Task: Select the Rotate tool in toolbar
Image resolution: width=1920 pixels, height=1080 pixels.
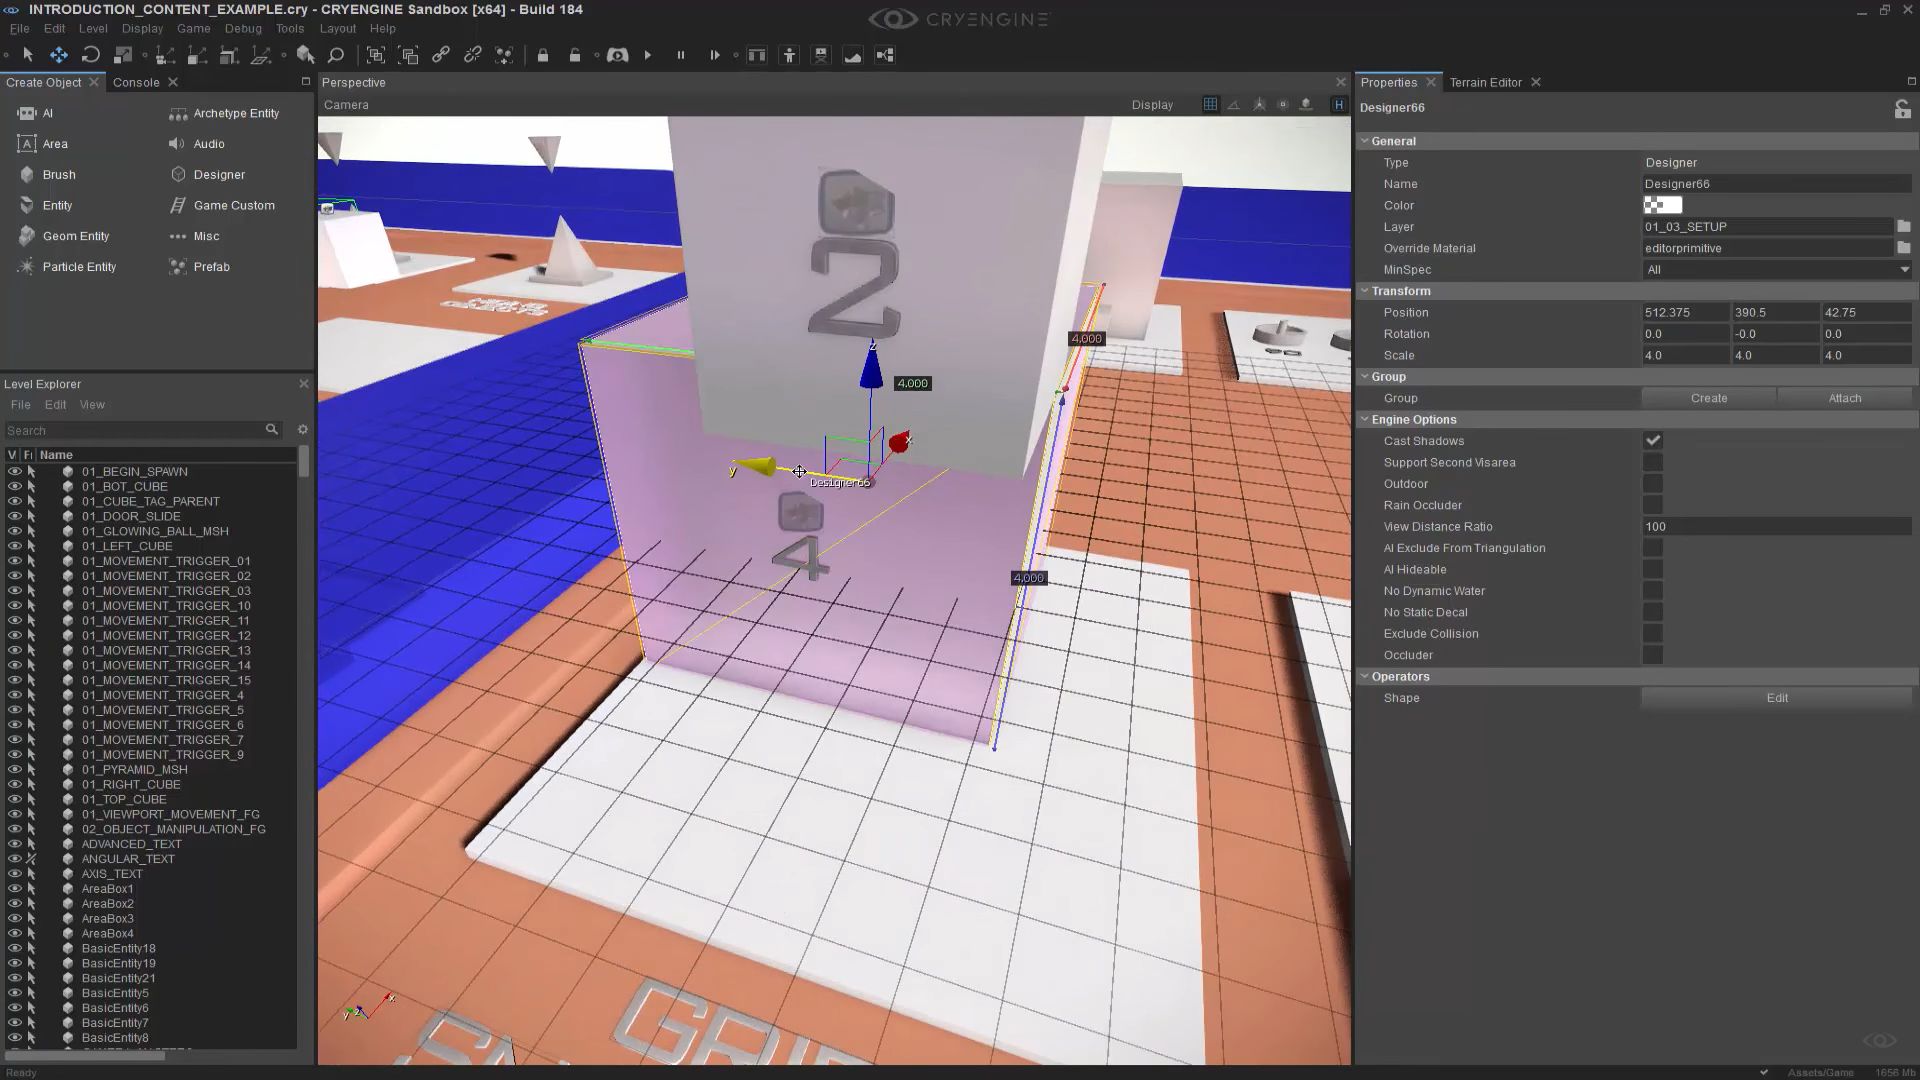Action: point(91,55)
